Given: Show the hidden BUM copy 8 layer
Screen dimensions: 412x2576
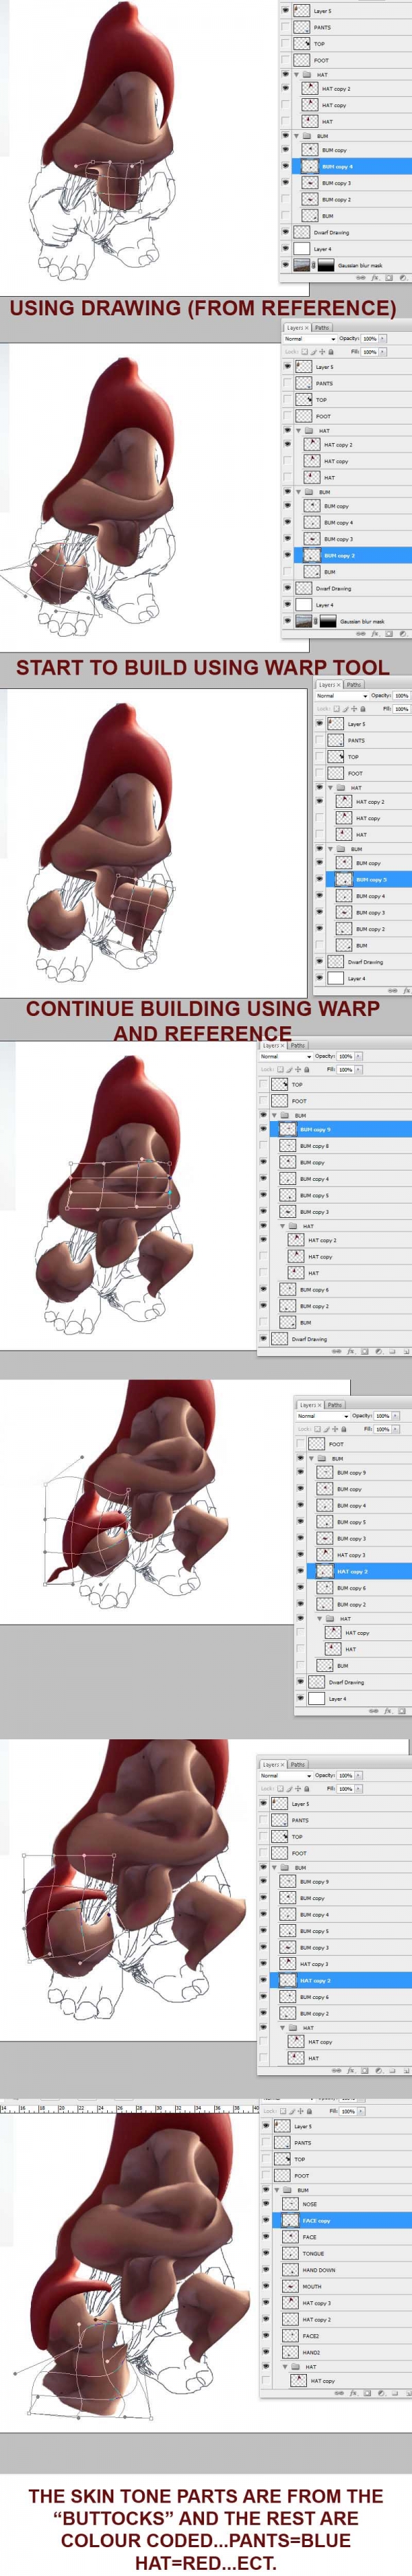Looking at the screenshot, I should coord(264,1146).
